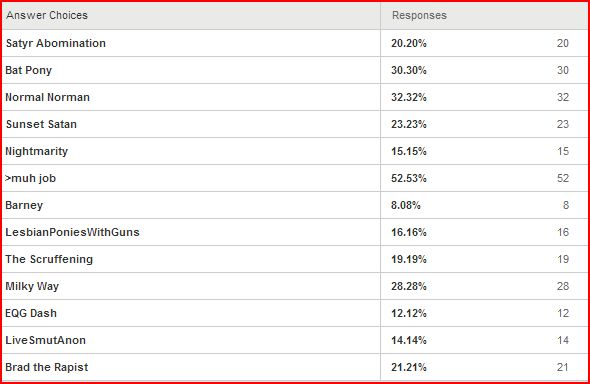Click the LiveSmutAnon answer label
This screenshot has width=590, height=384.
[x=46, y=340]
